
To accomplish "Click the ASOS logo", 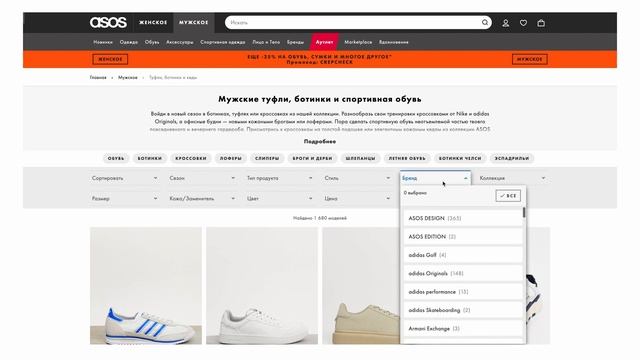I will click(108, 22).
